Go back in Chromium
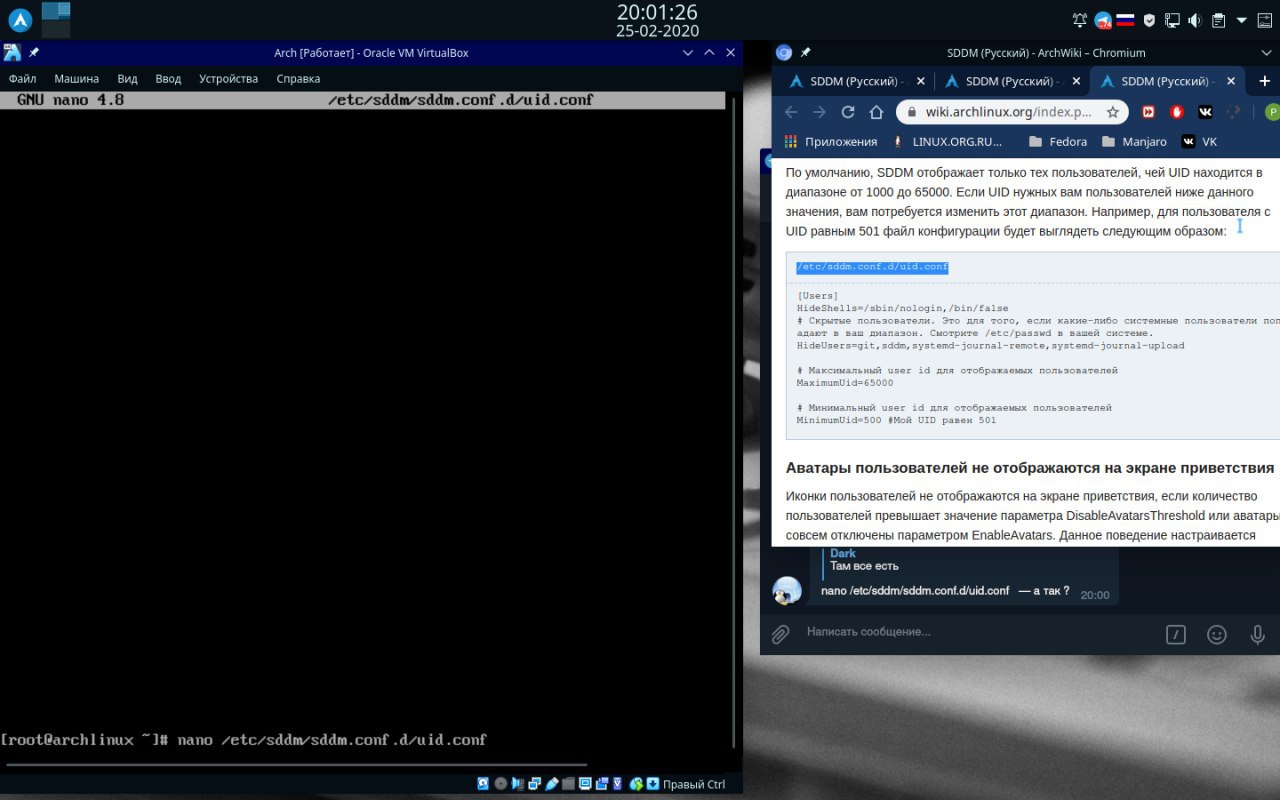The image size is (1280, 800). point(791,112)
